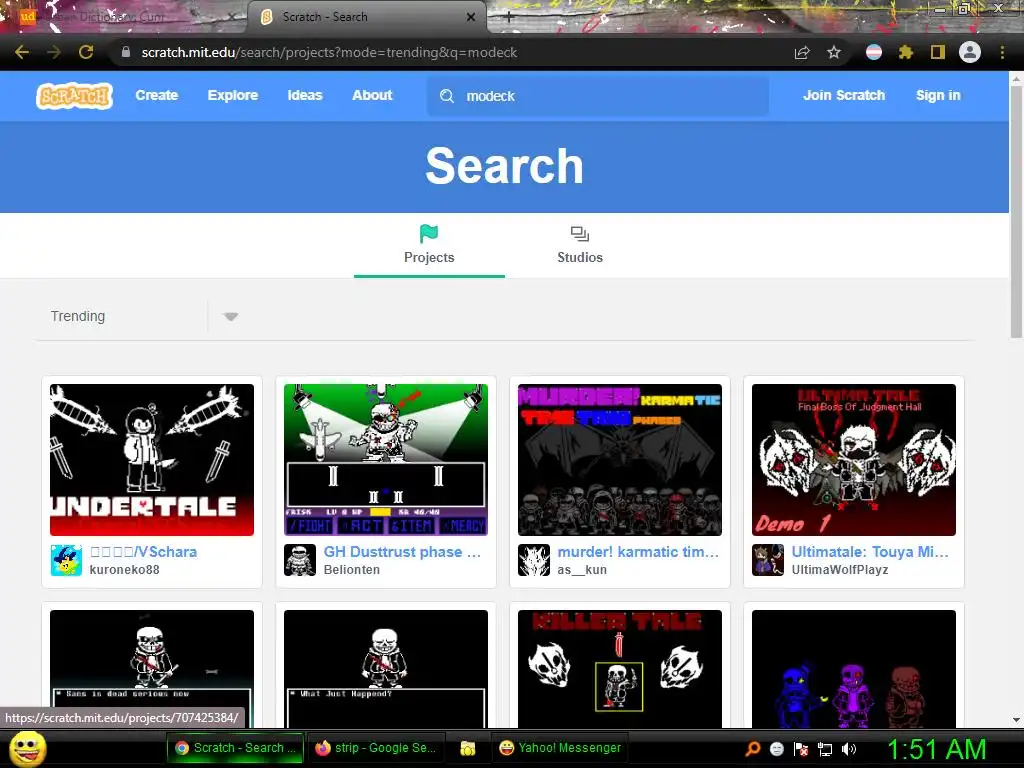Open the Extensions puzzle icon
The image size is (1024, 768).
906,52
